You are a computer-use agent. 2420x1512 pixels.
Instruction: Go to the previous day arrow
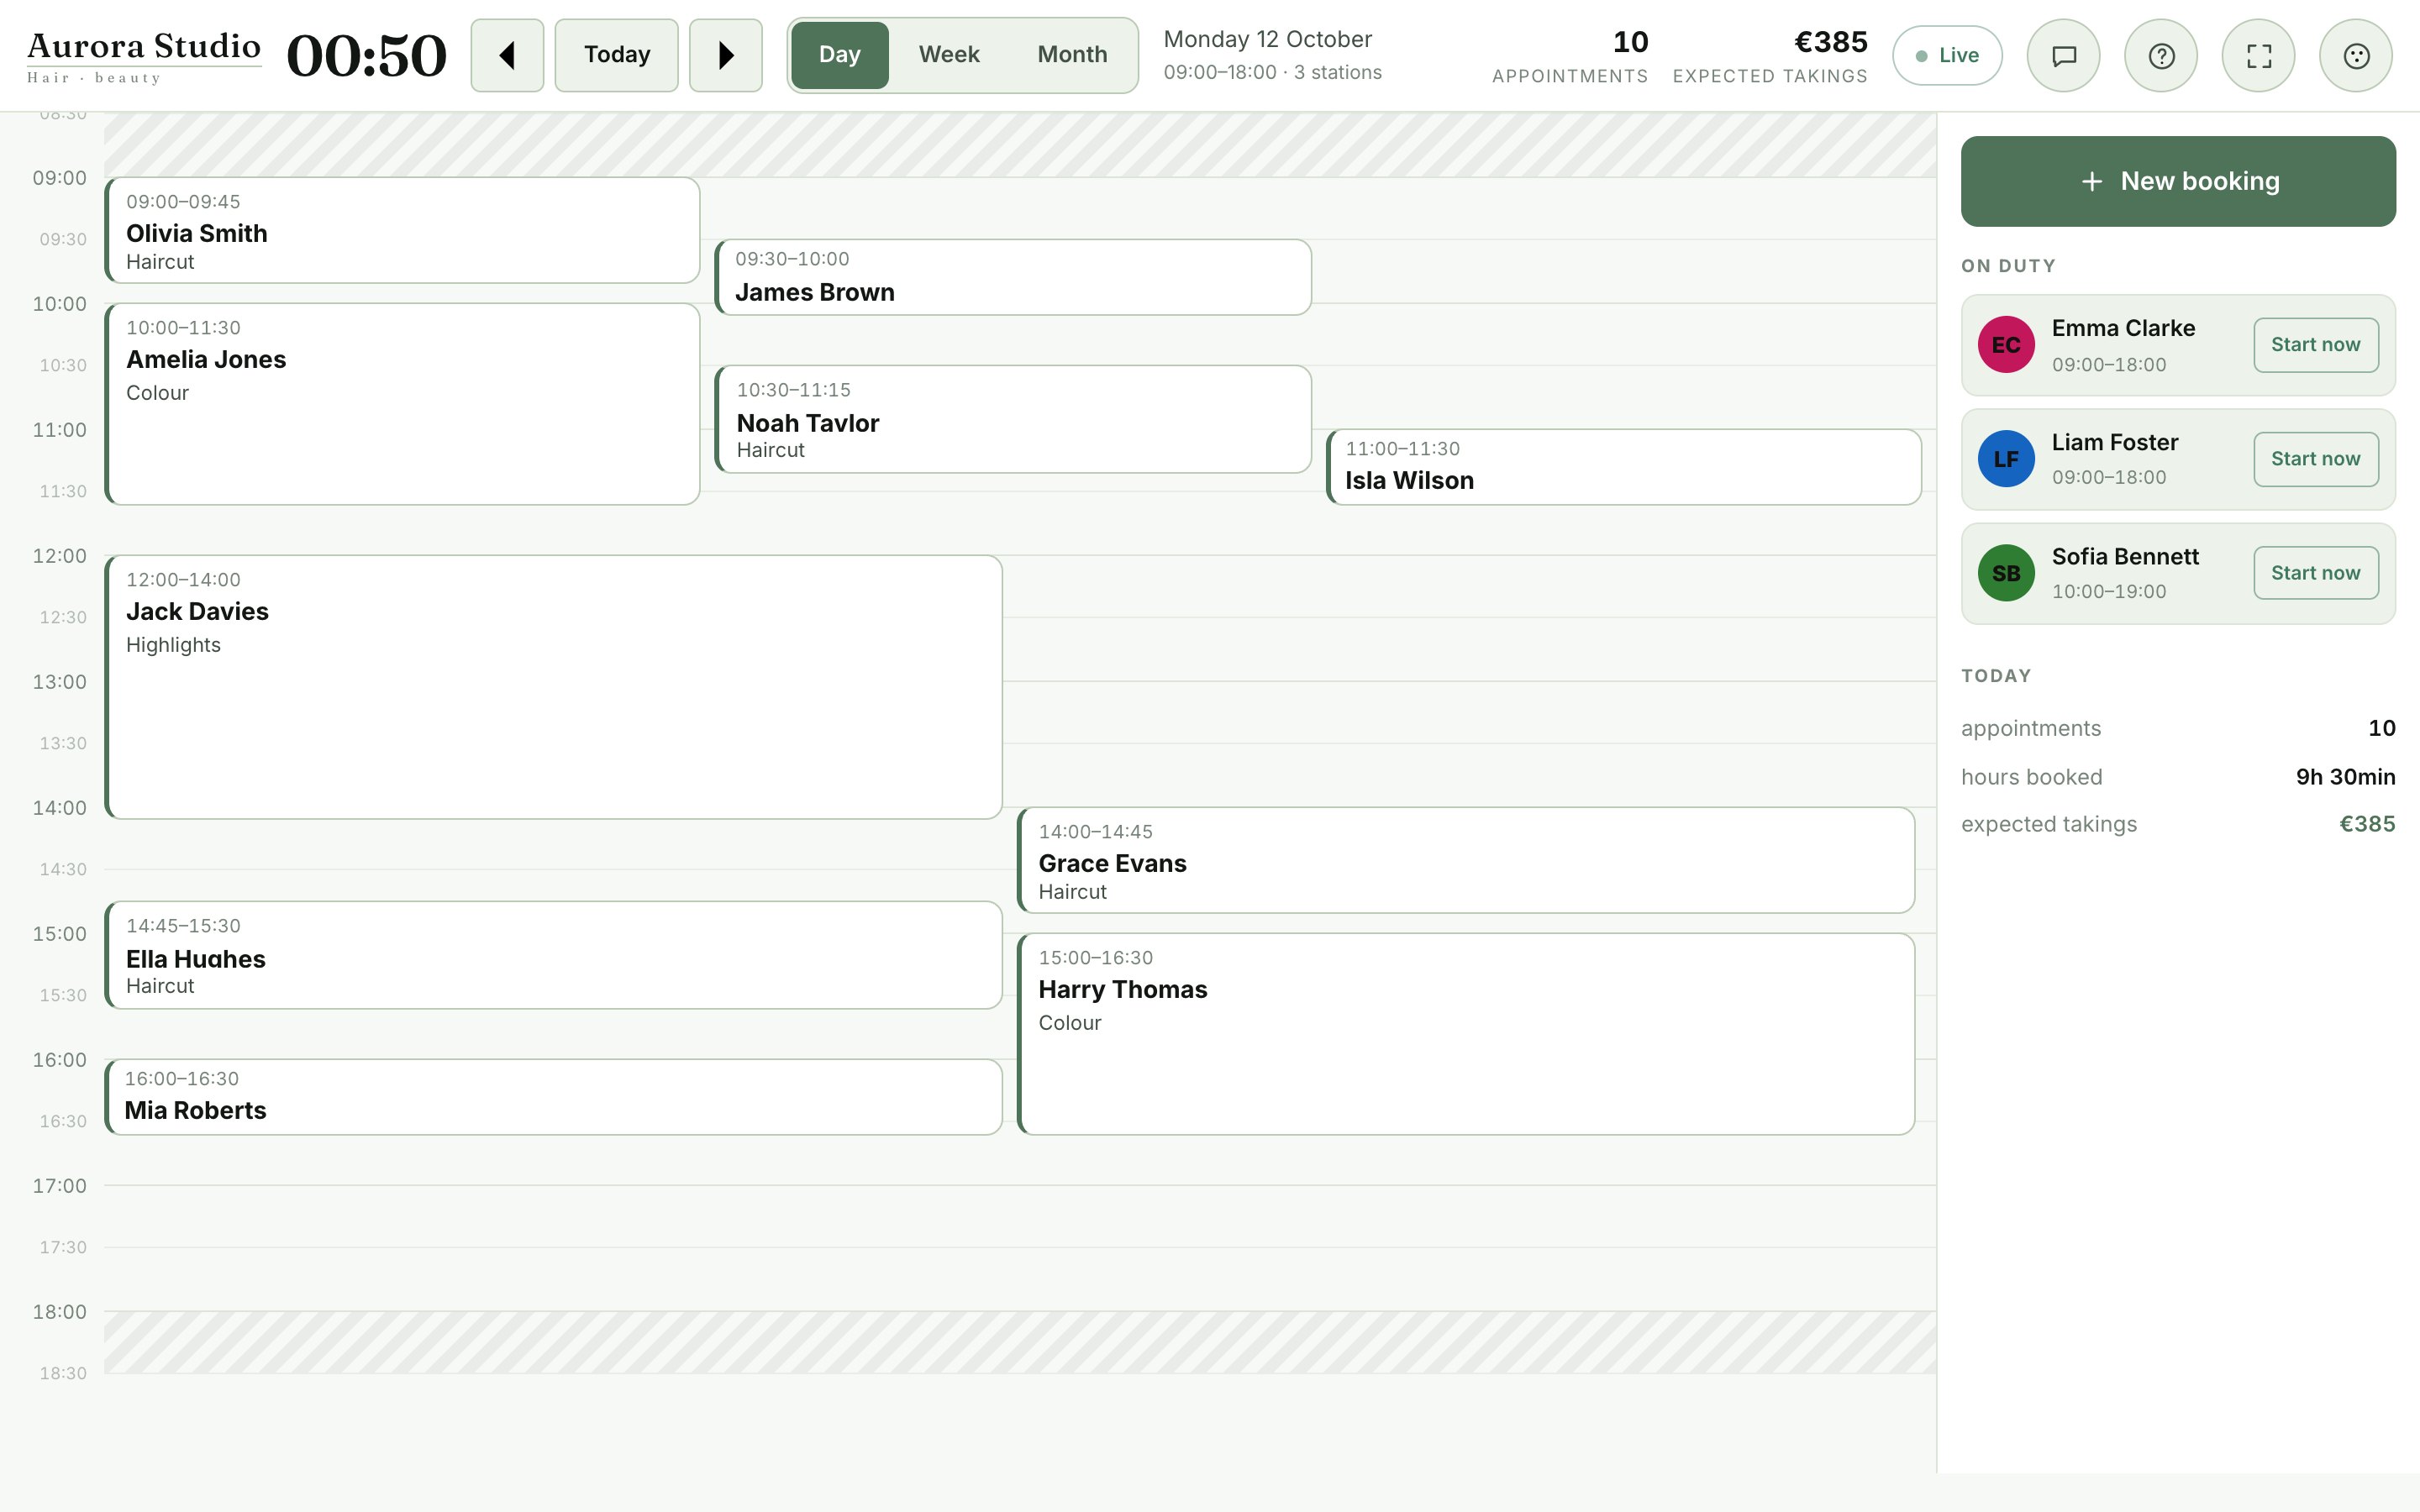click(x=507, y=55)
